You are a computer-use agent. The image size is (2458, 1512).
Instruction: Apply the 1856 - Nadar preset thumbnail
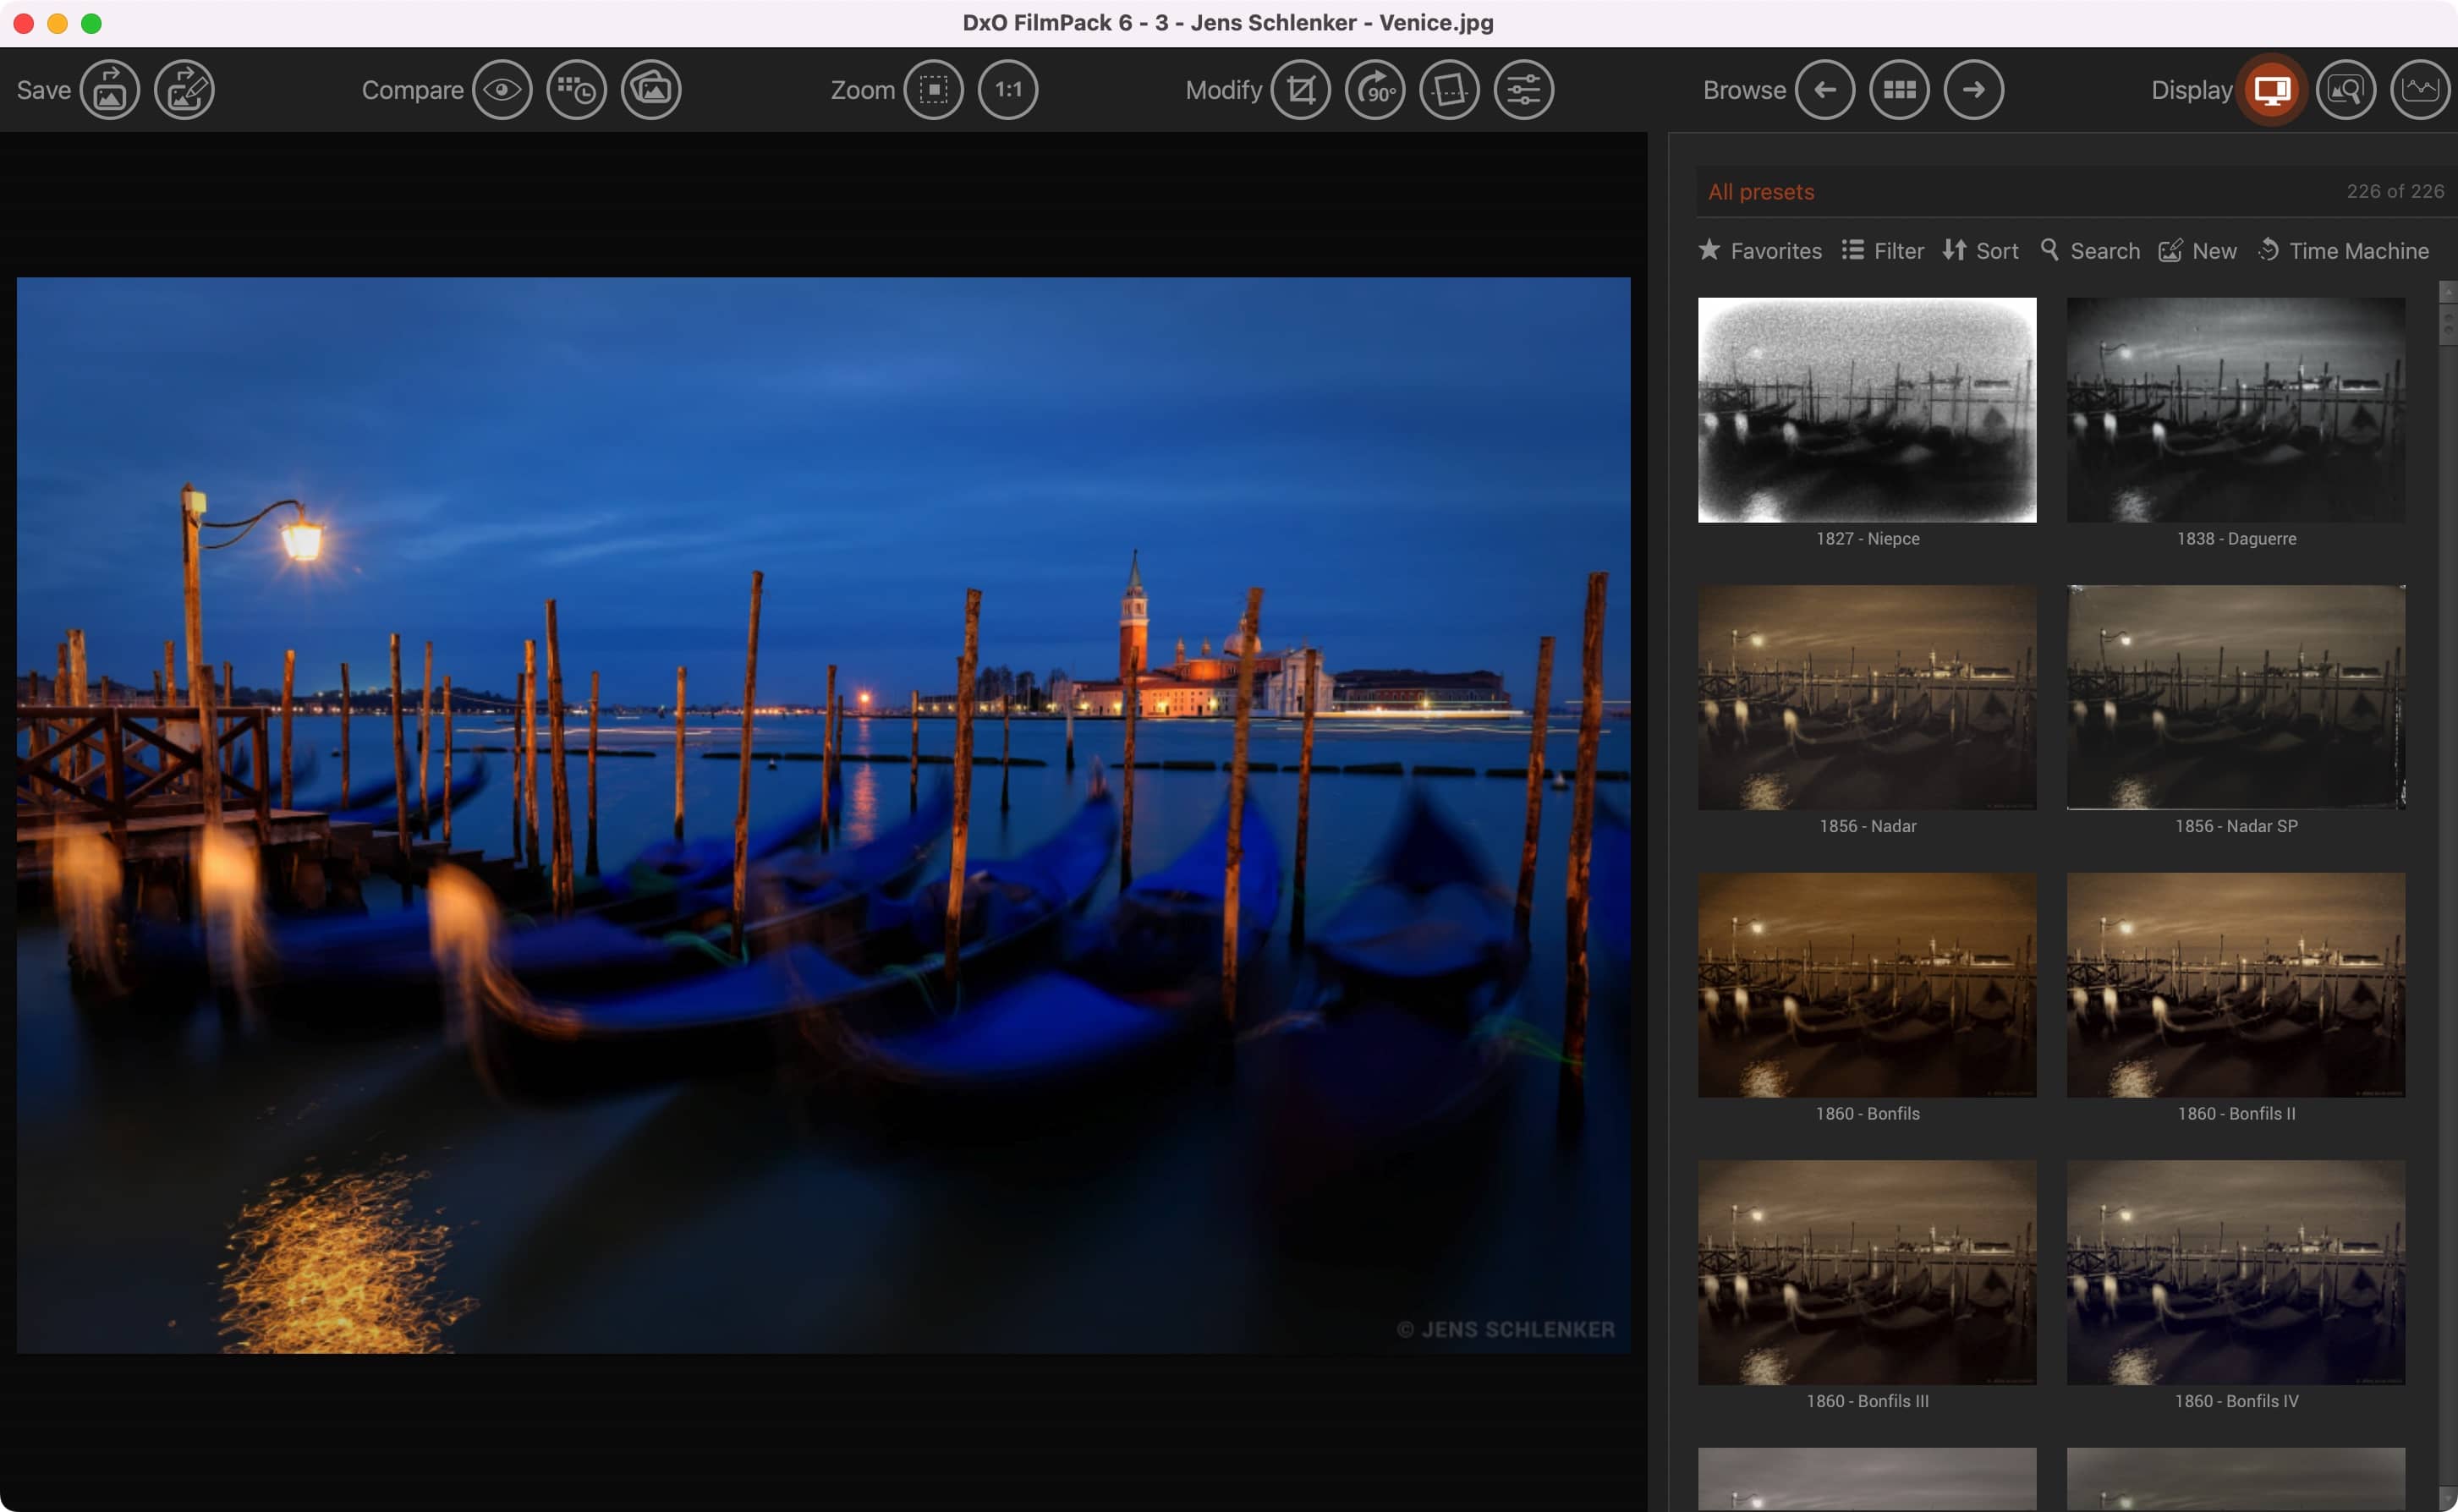pos(1867,698)
